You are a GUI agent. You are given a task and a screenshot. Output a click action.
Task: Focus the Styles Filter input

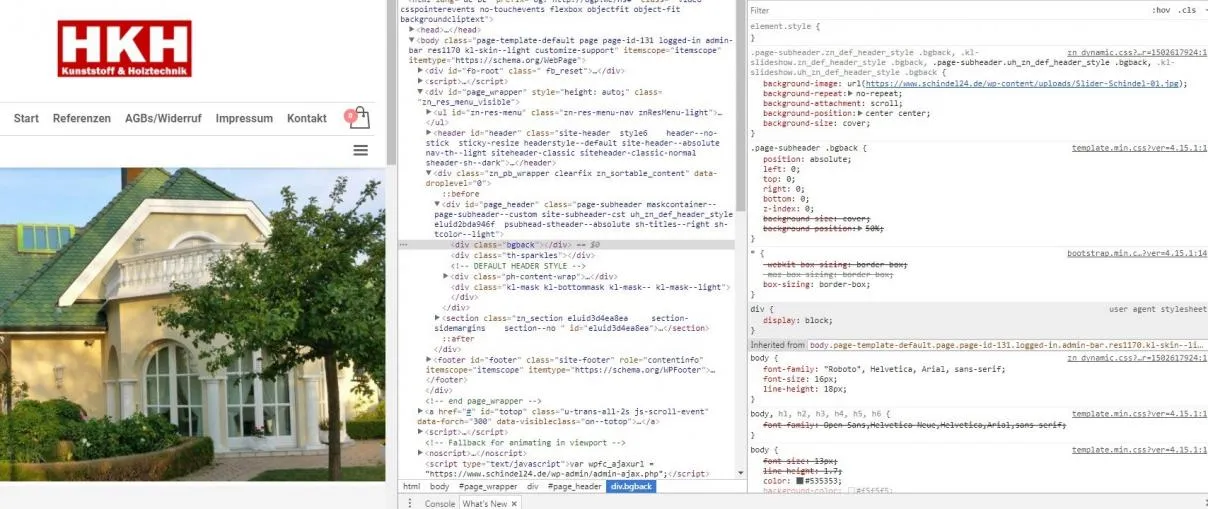[940, 9]
